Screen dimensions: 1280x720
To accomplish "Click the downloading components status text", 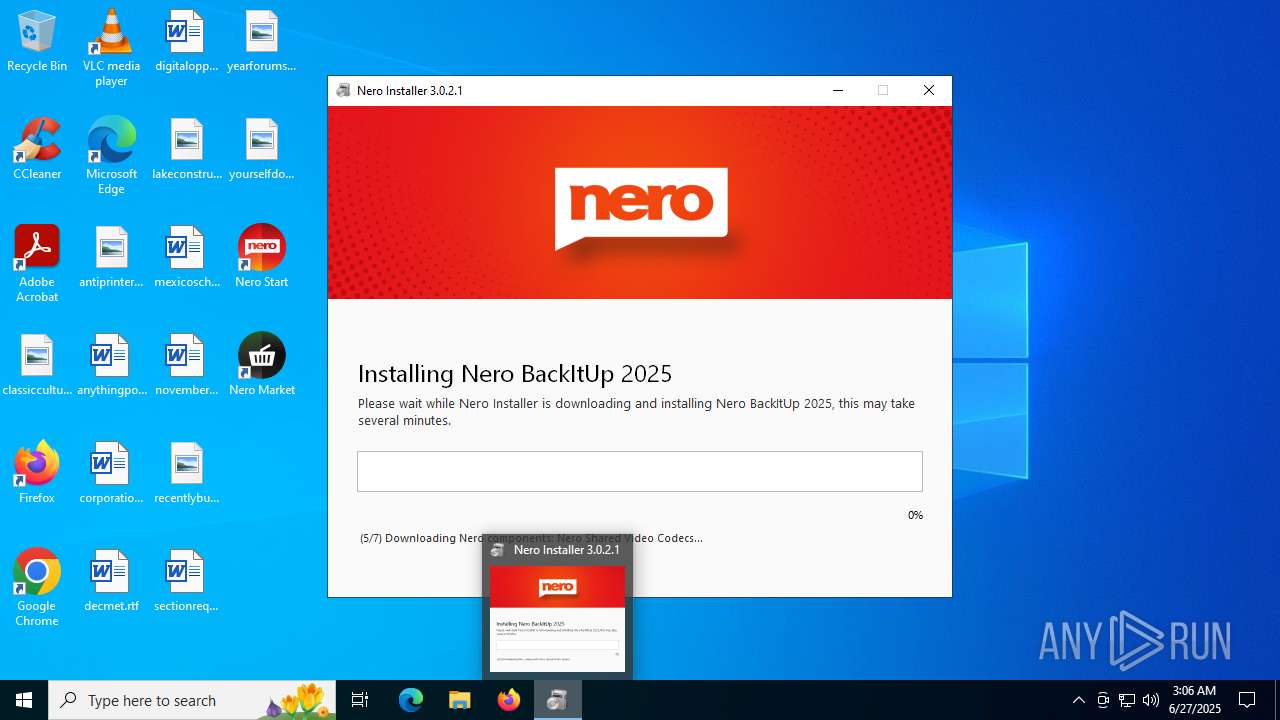I will [531, 538].
